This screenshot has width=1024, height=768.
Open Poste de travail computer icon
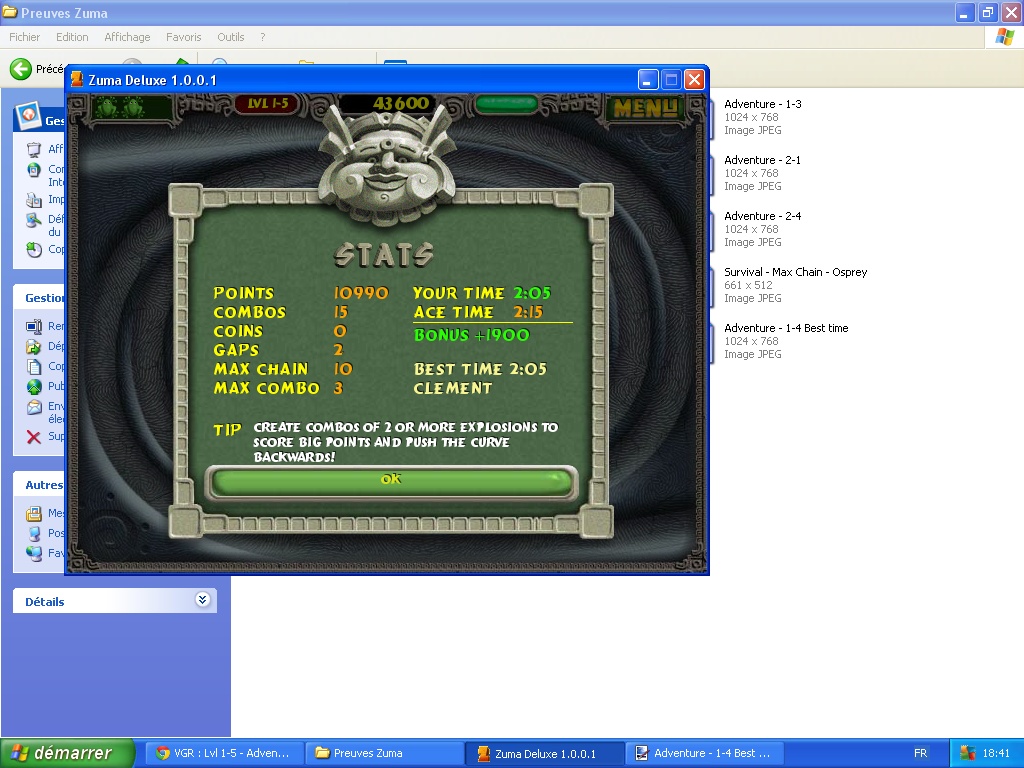(34, 533)
